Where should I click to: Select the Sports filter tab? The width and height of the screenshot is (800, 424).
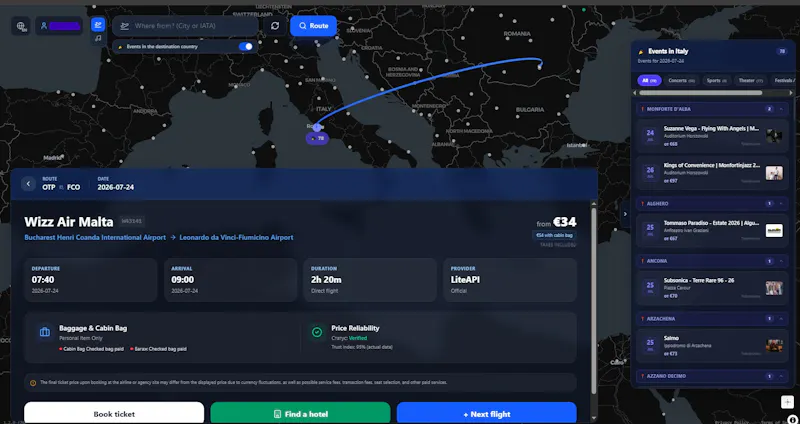pos(716,81)
